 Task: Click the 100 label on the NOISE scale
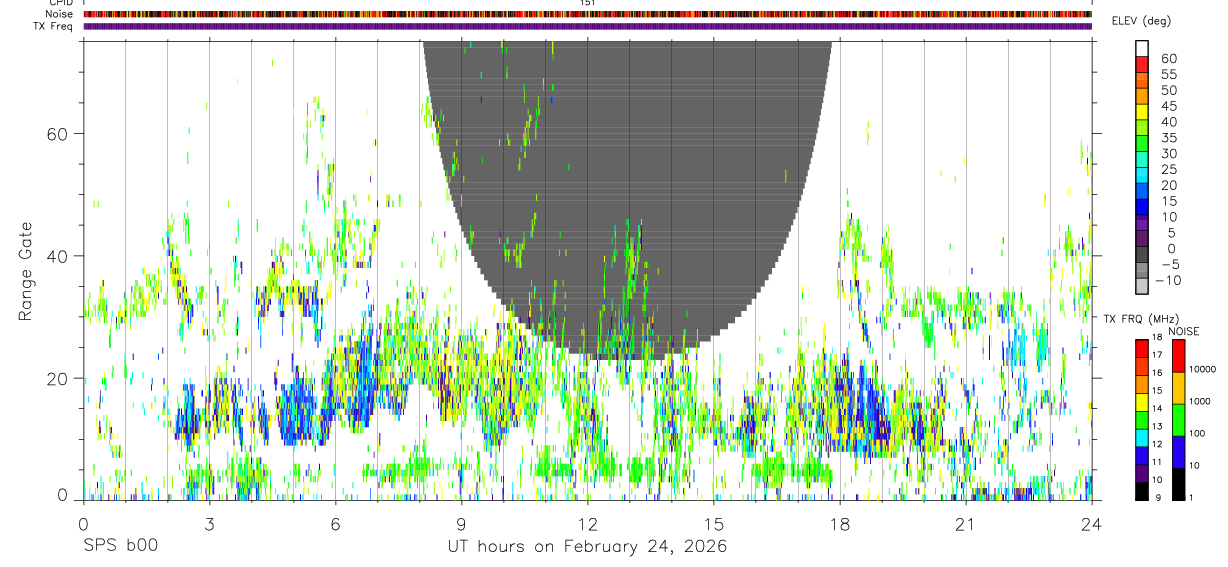coord(1199,433)
